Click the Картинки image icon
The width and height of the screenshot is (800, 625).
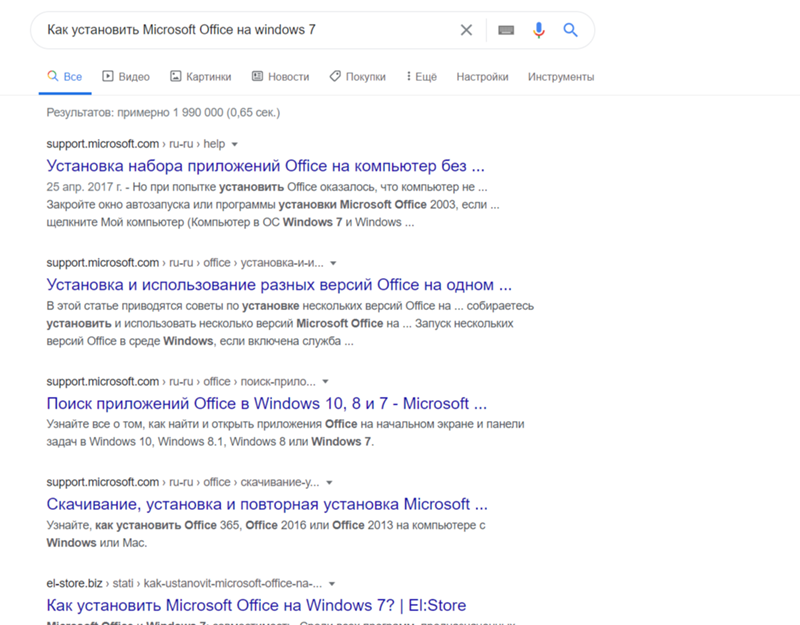click(x=176, y=76)
